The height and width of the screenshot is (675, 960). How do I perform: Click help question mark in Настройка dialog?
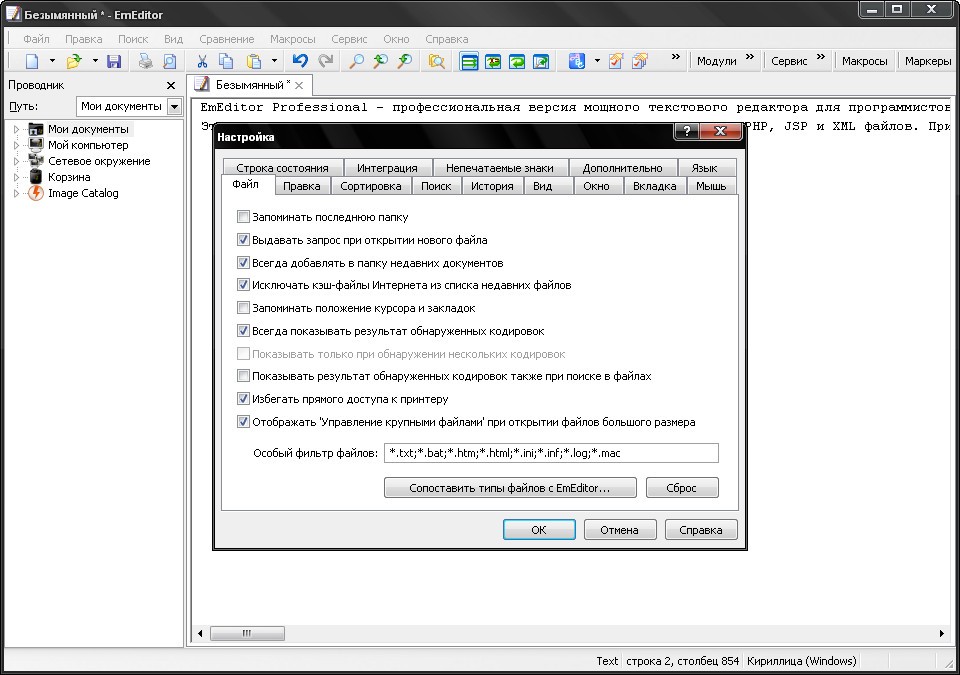687,130
